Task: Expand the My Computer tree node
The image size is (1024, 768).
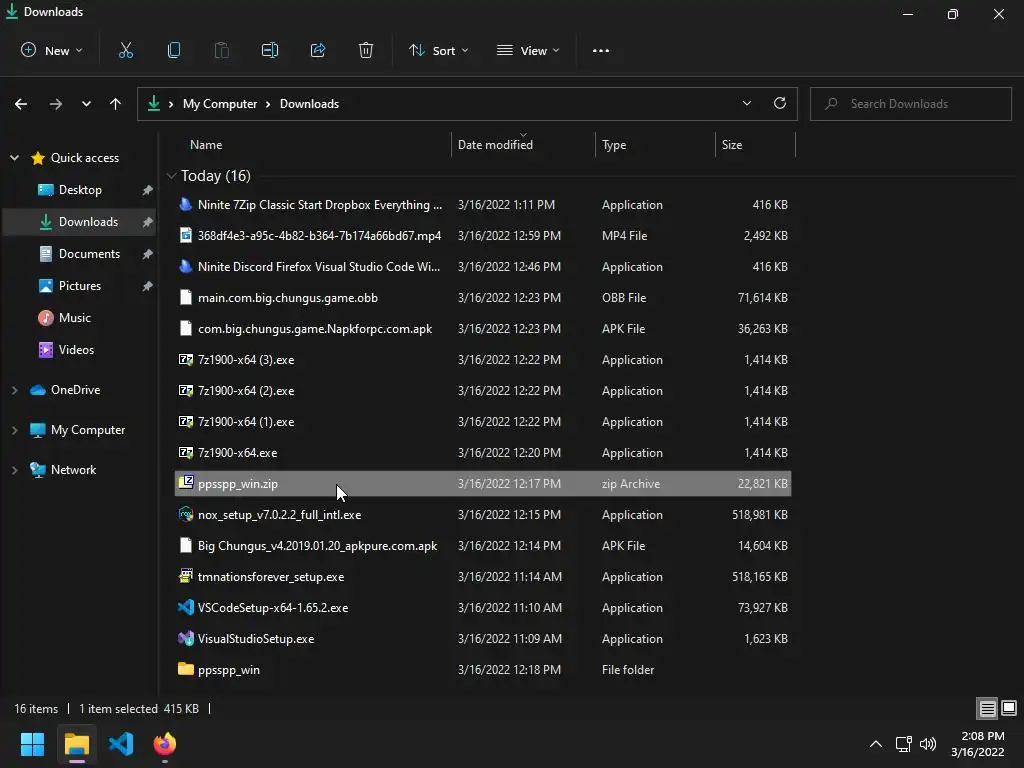Action: [14, 430]
